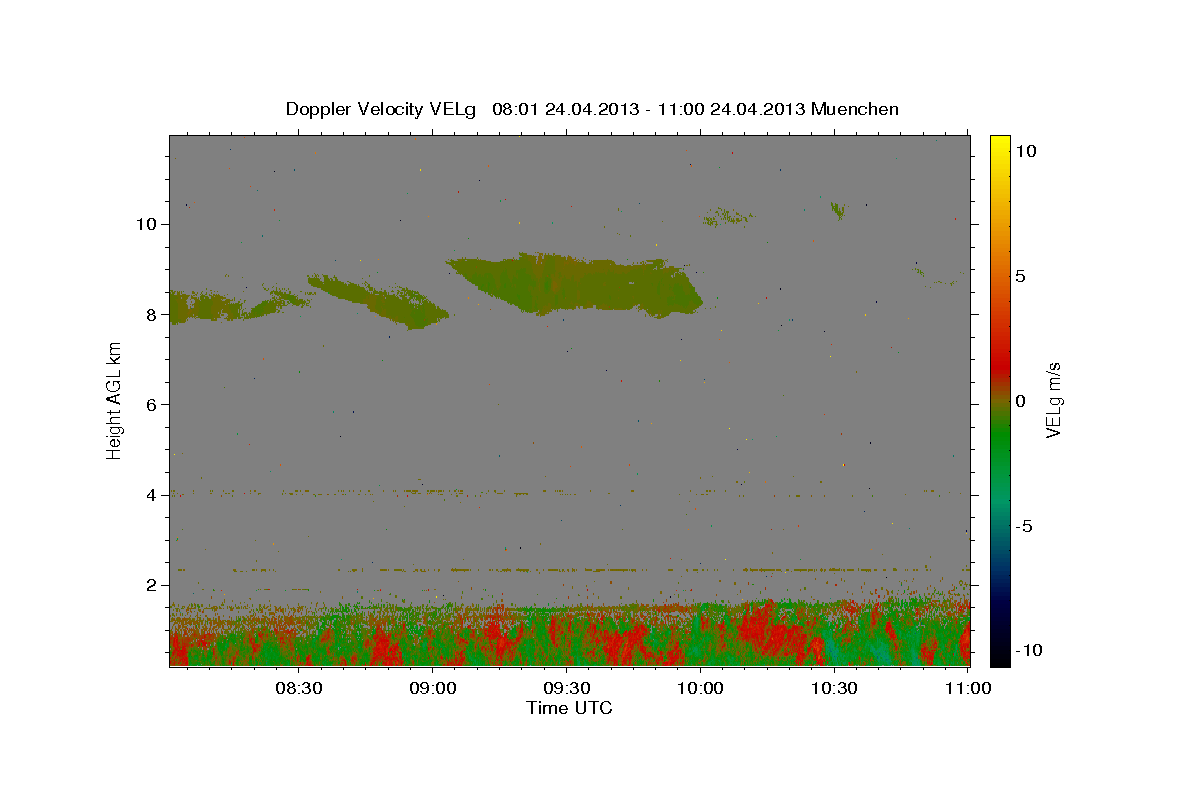Click the 'Time UTC' axis label
Screen dimensions: 1200x800
coord(569,708)
